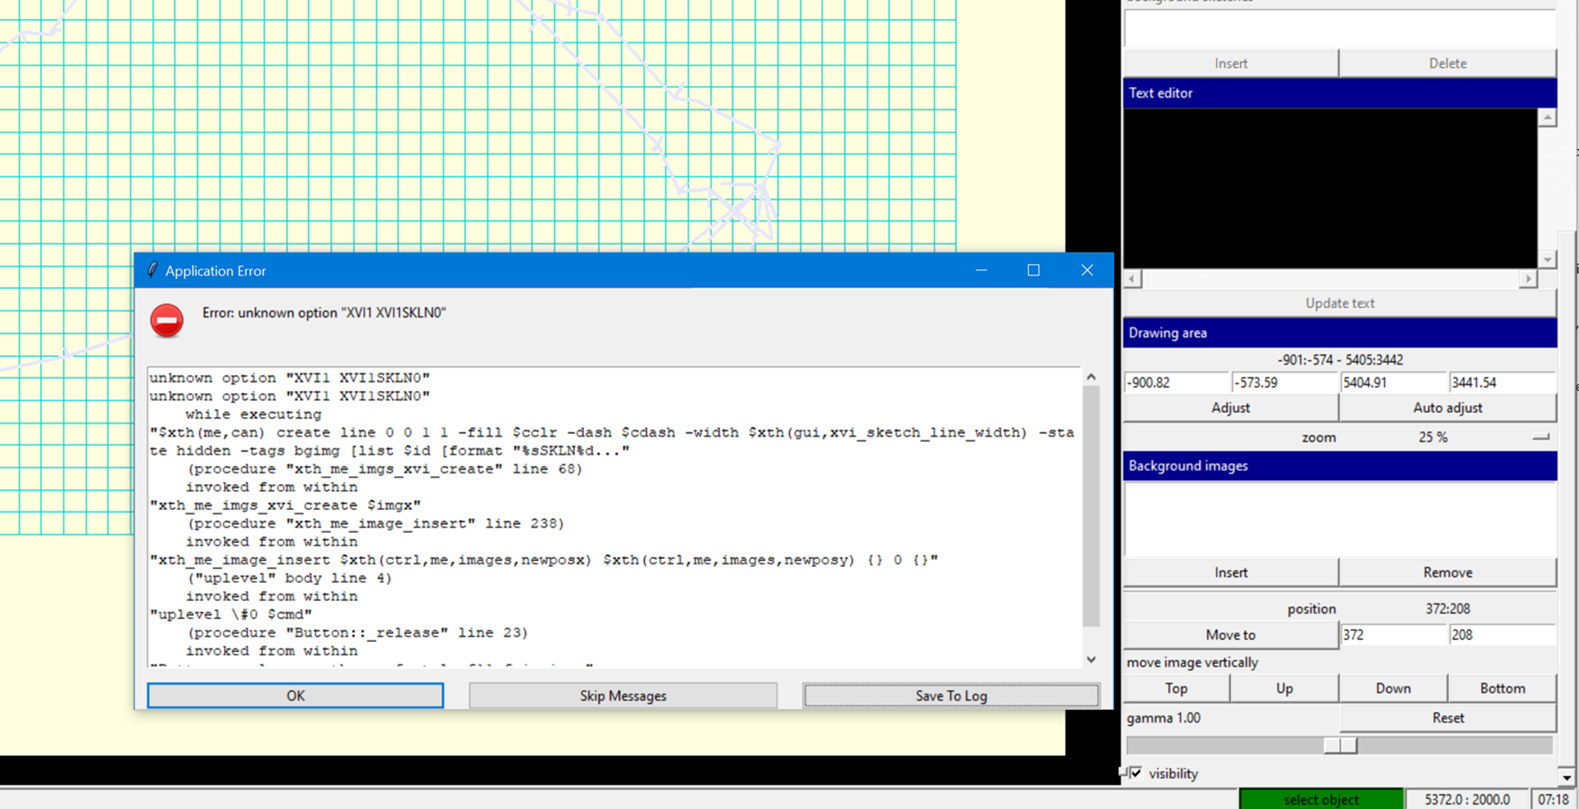This screenshot has height=809, width=1579.
Task: Minimize the Application Error dialog
Action: pyautogui.click(x=981, y=270)
